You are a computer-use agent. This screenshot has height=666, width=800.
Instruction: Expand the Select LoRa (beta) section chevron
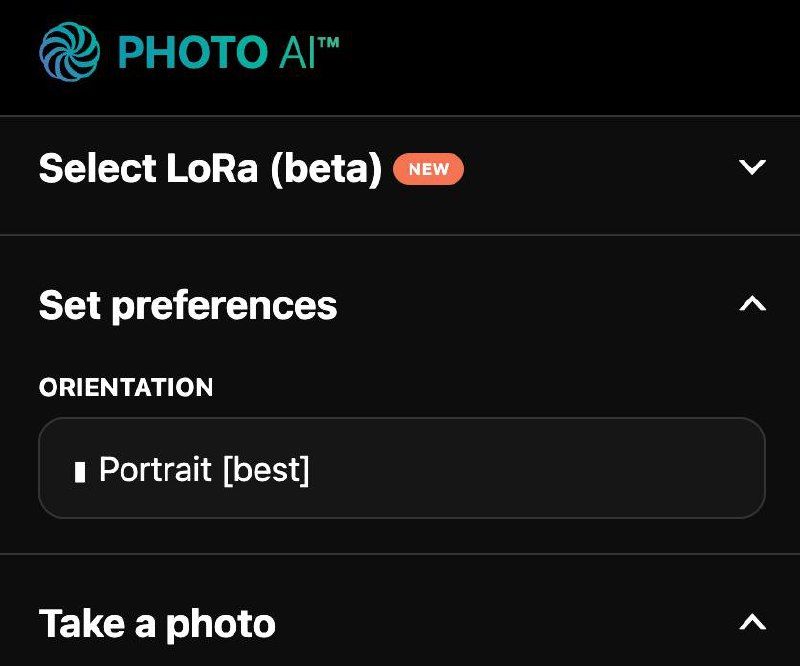coord(752,167)
